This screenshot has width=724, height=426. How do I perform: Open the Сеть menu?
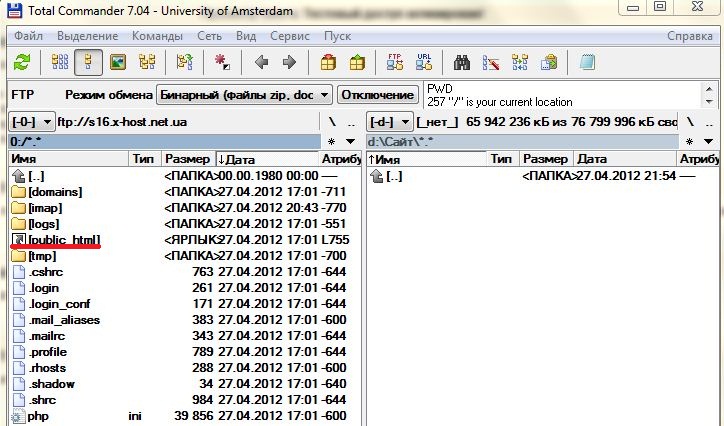click(209, 36)
